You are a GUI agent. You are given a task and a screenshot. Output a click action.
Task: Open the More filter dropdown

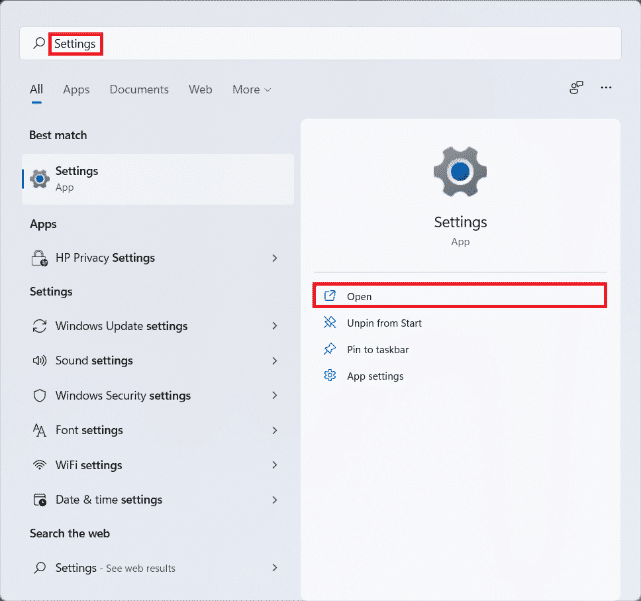(251, 90)
